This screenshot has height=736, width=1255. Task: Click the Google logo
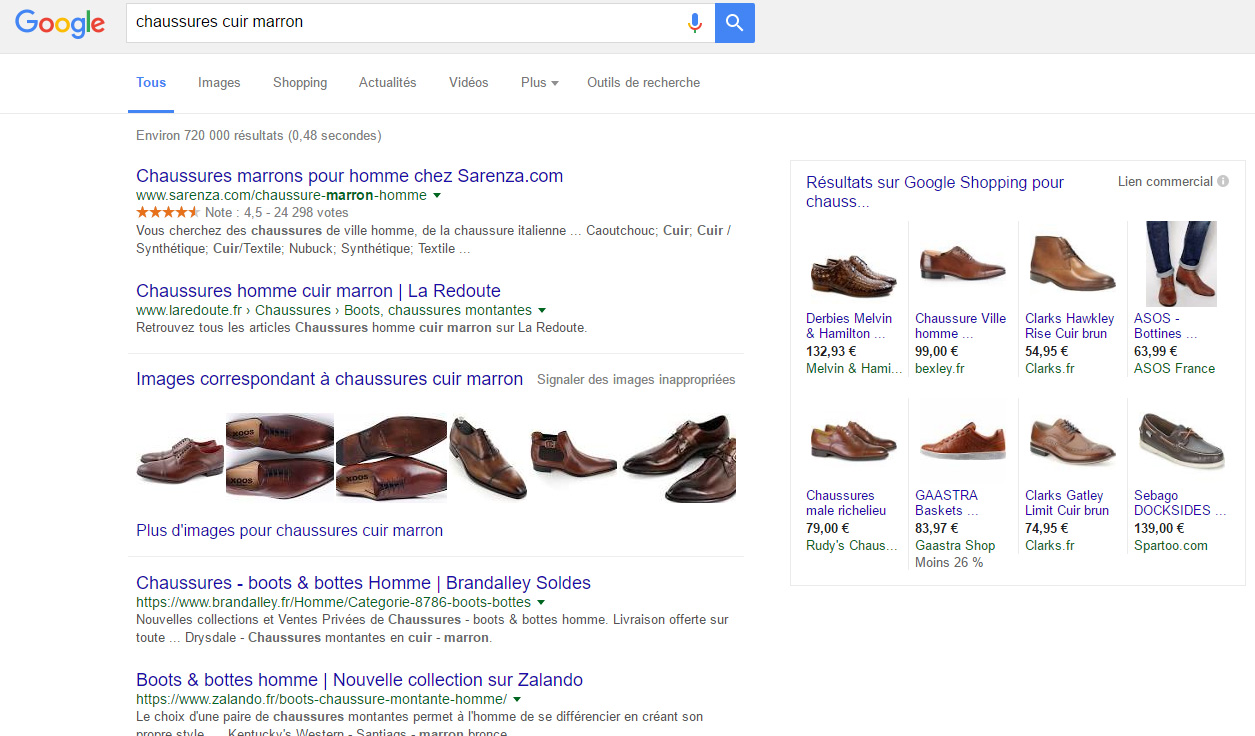[x=60, y=24]
